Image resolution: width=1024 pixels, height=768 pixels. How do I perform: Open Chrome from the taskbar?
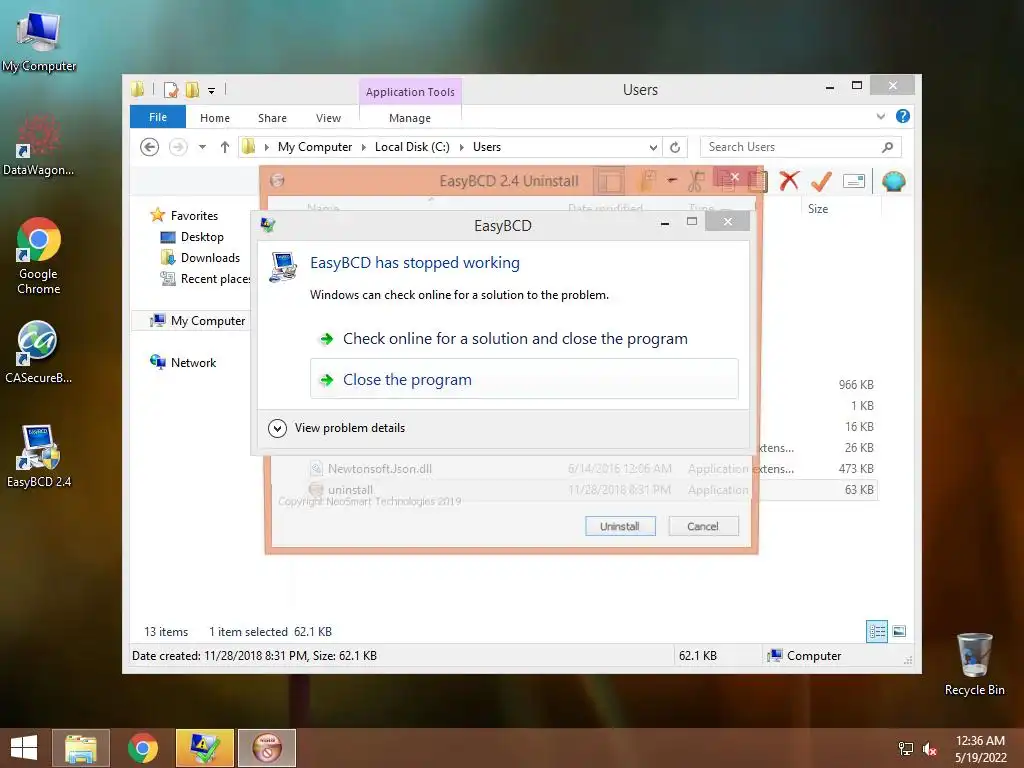[142, 748]
